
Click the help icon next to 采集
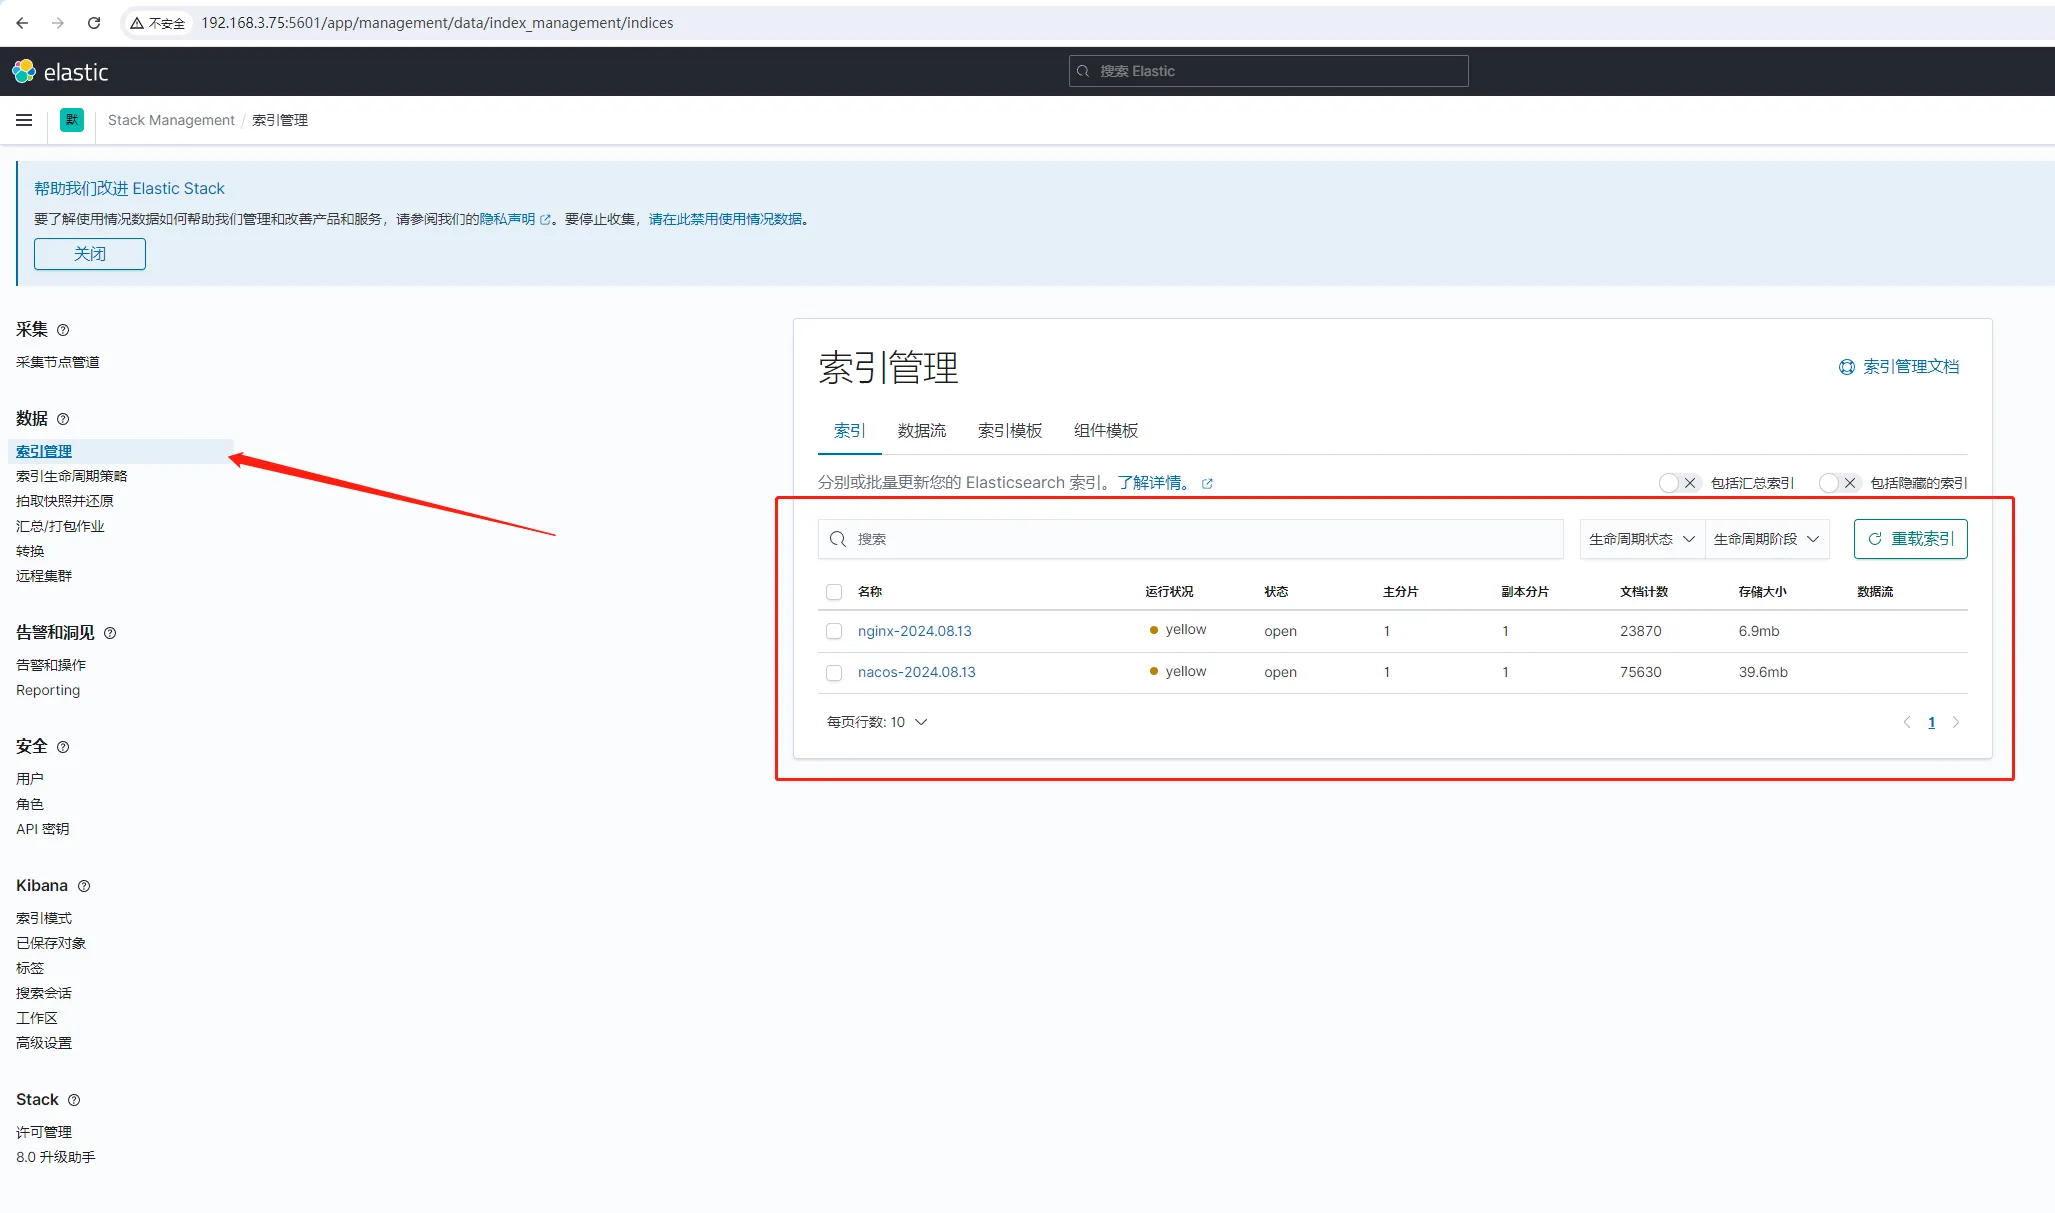click(63, 330)
